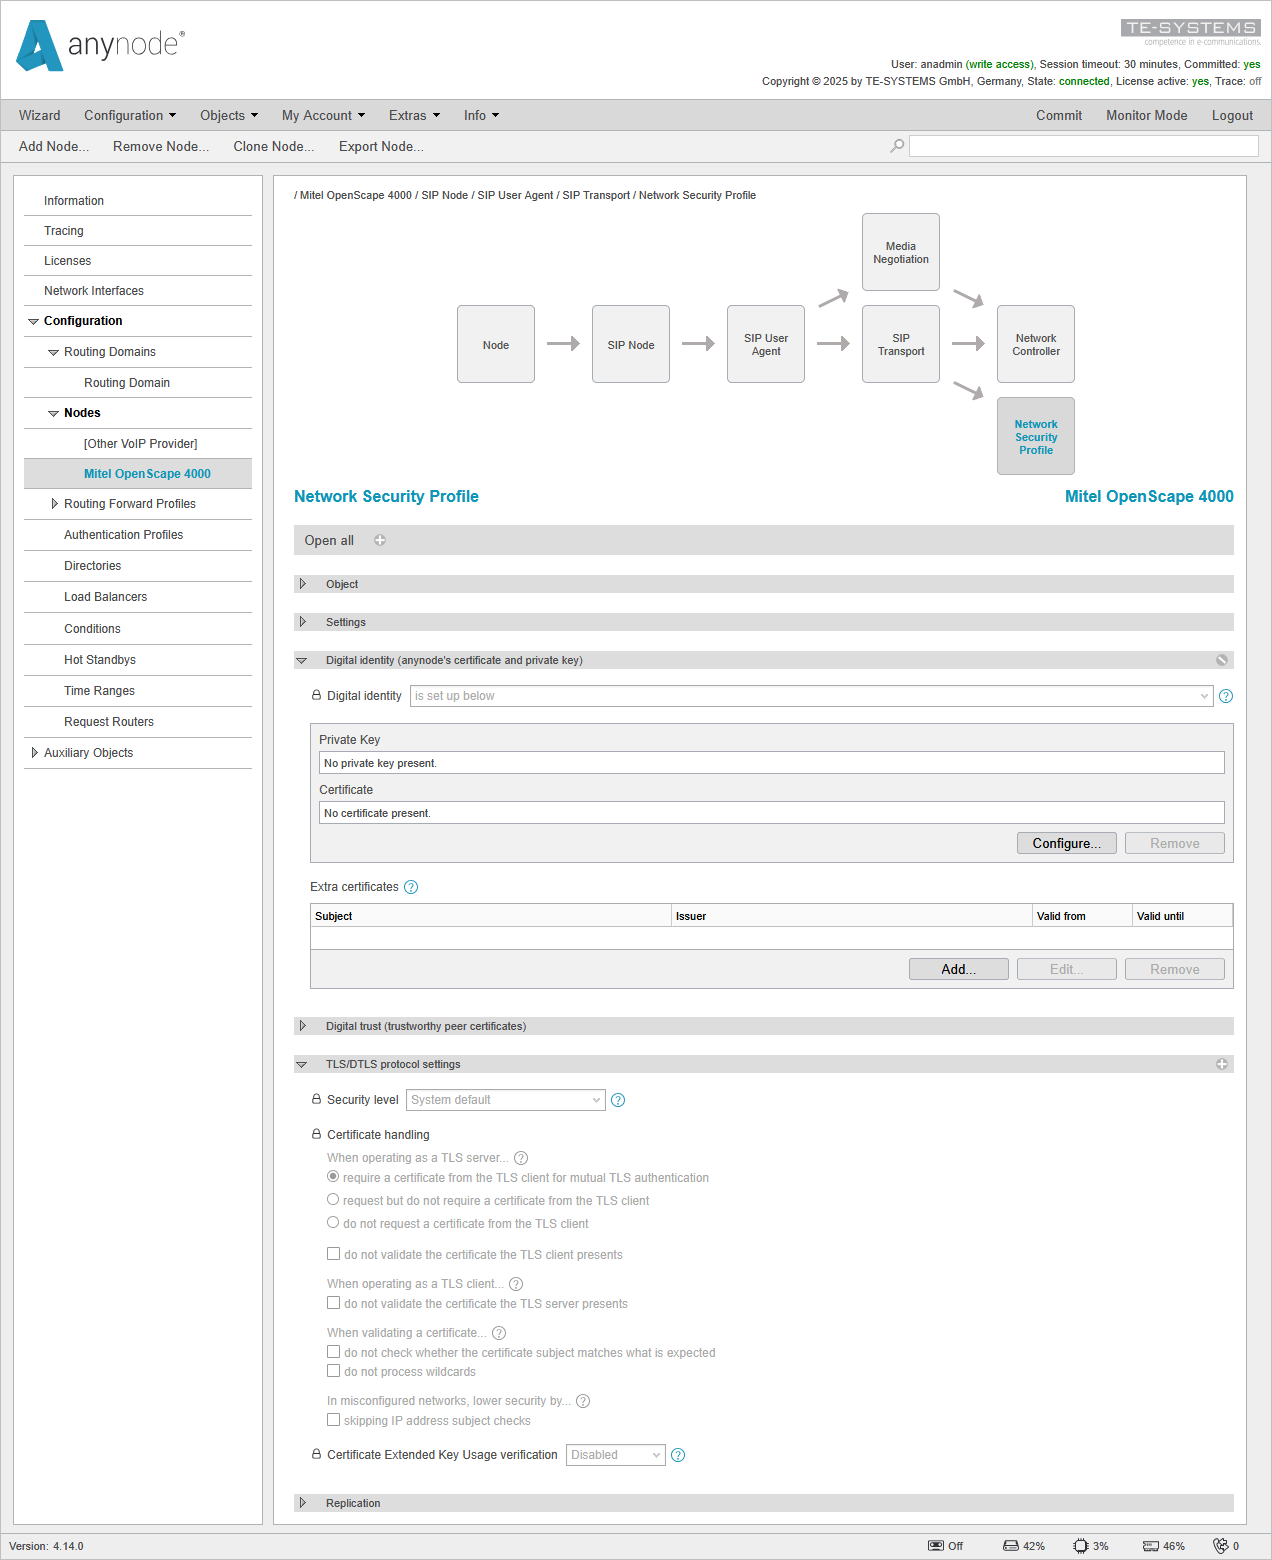Screen dimensions: 1272x1560
Task: Click inside the search text field
Action: 1083,145
